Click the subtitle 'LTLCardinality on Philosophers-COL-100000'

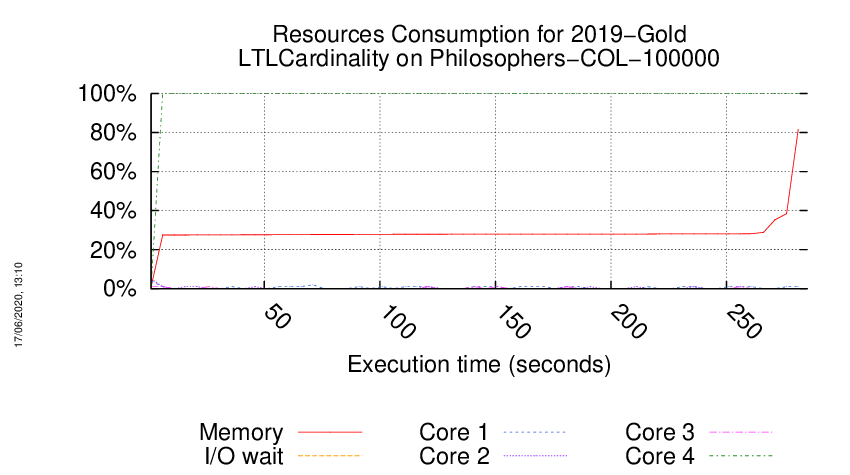click(479, 59)
